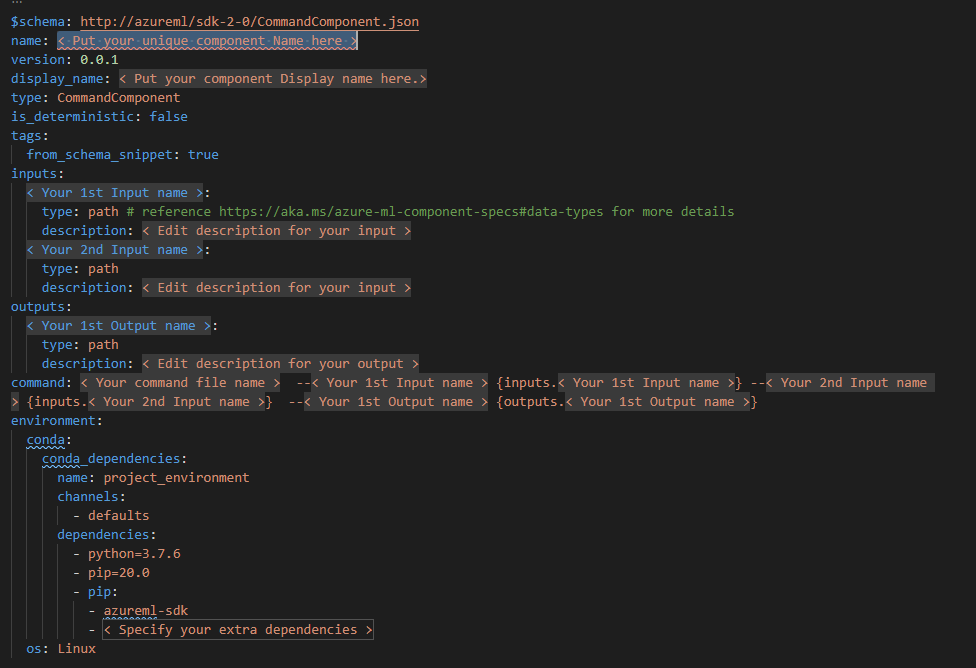
Task: Click the defaults channel entry
Action: click(x=118, y=515)
